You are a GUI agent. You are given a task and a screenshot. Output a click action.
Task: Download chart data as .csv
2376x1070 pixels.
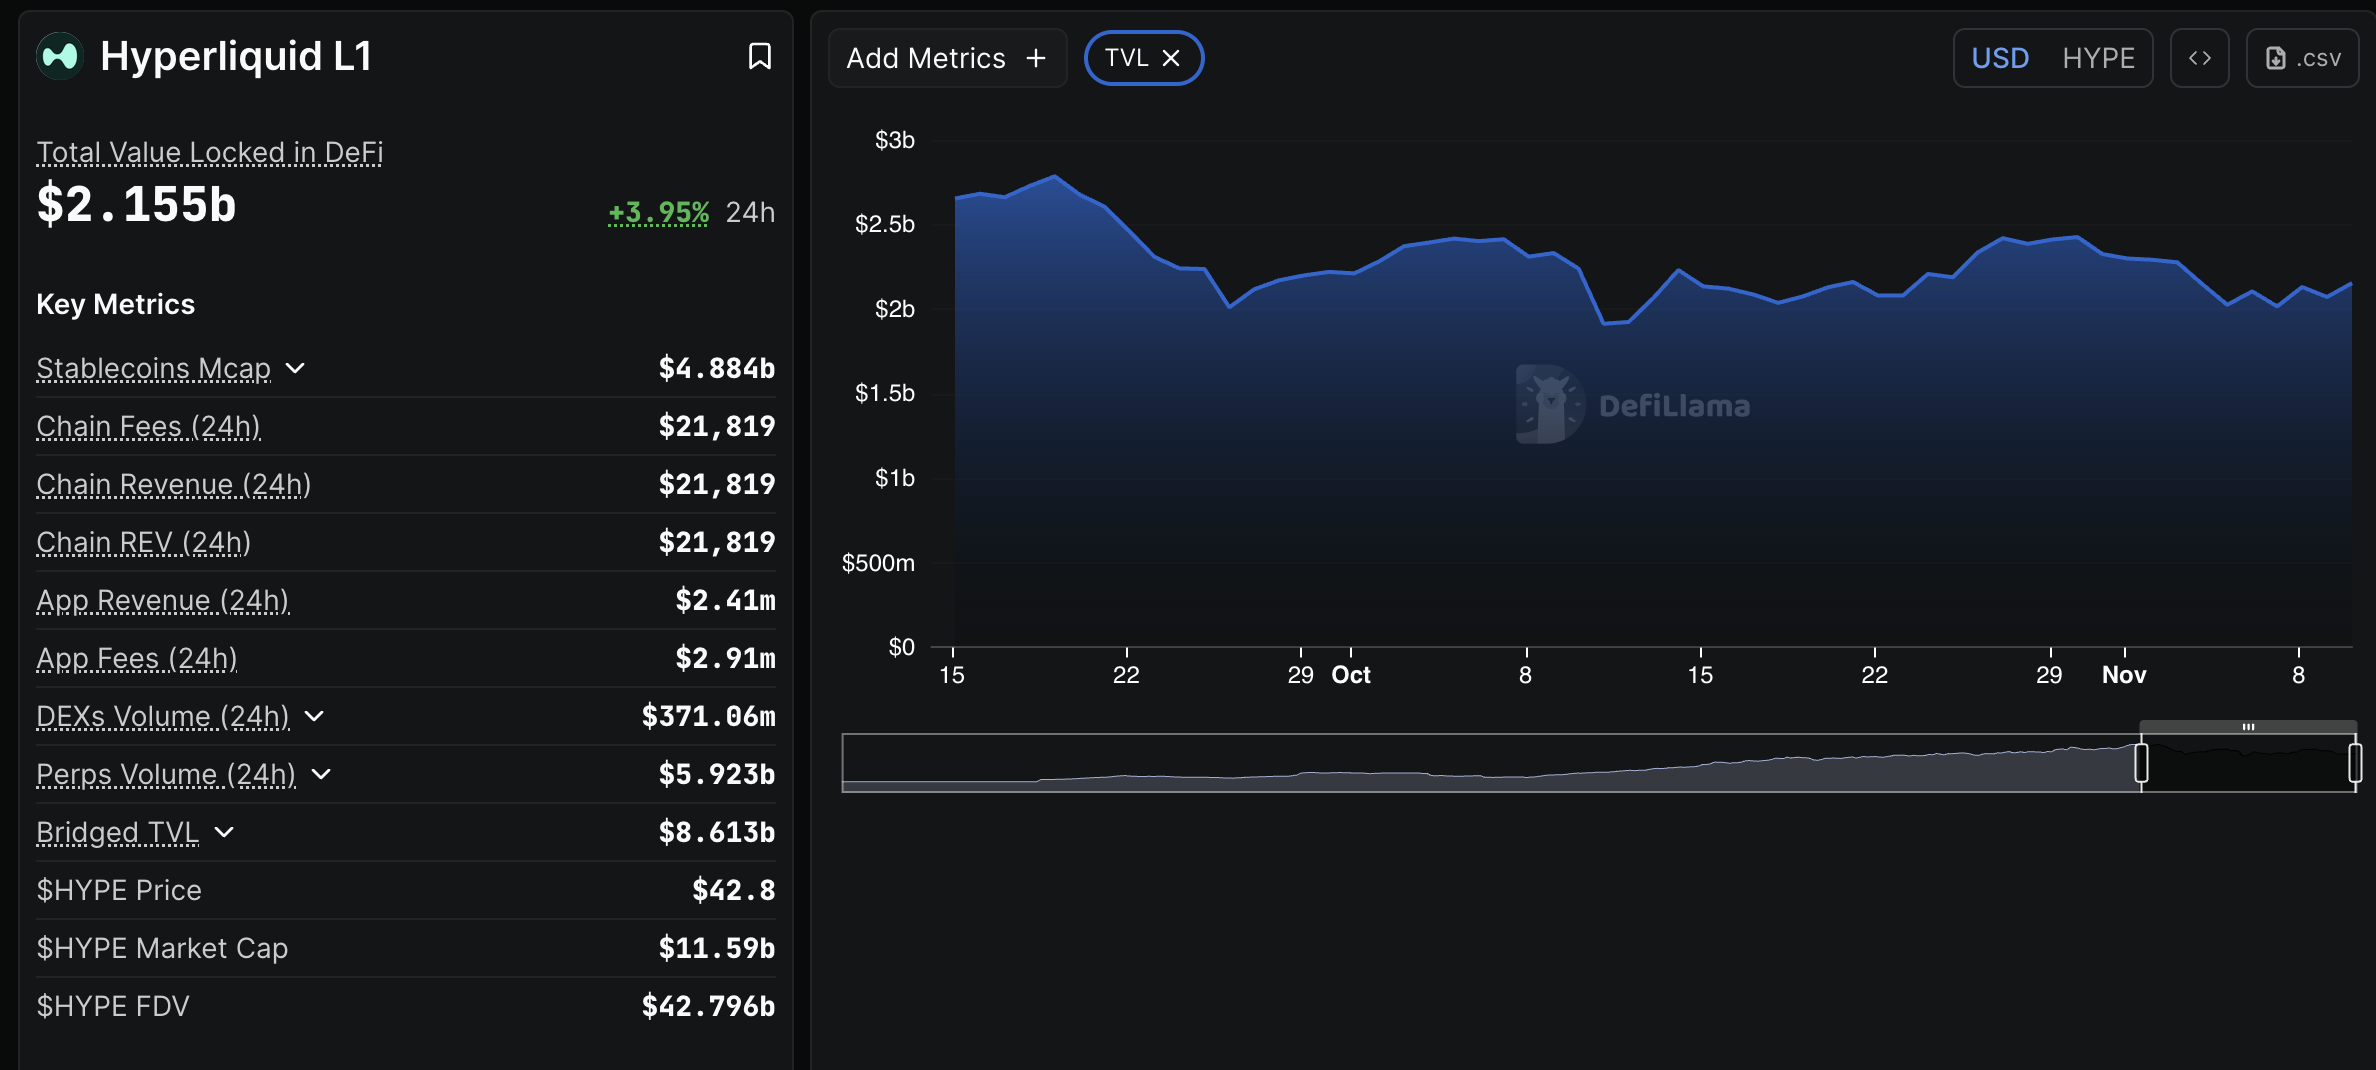(x=2302, y=58)
